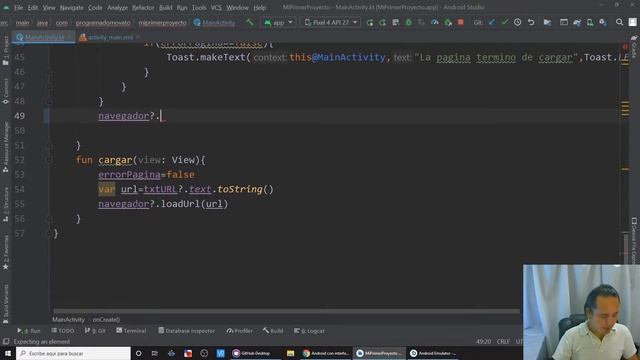
Task: Switch to the activity_main.xml editor tab
Action: (110, 37)
